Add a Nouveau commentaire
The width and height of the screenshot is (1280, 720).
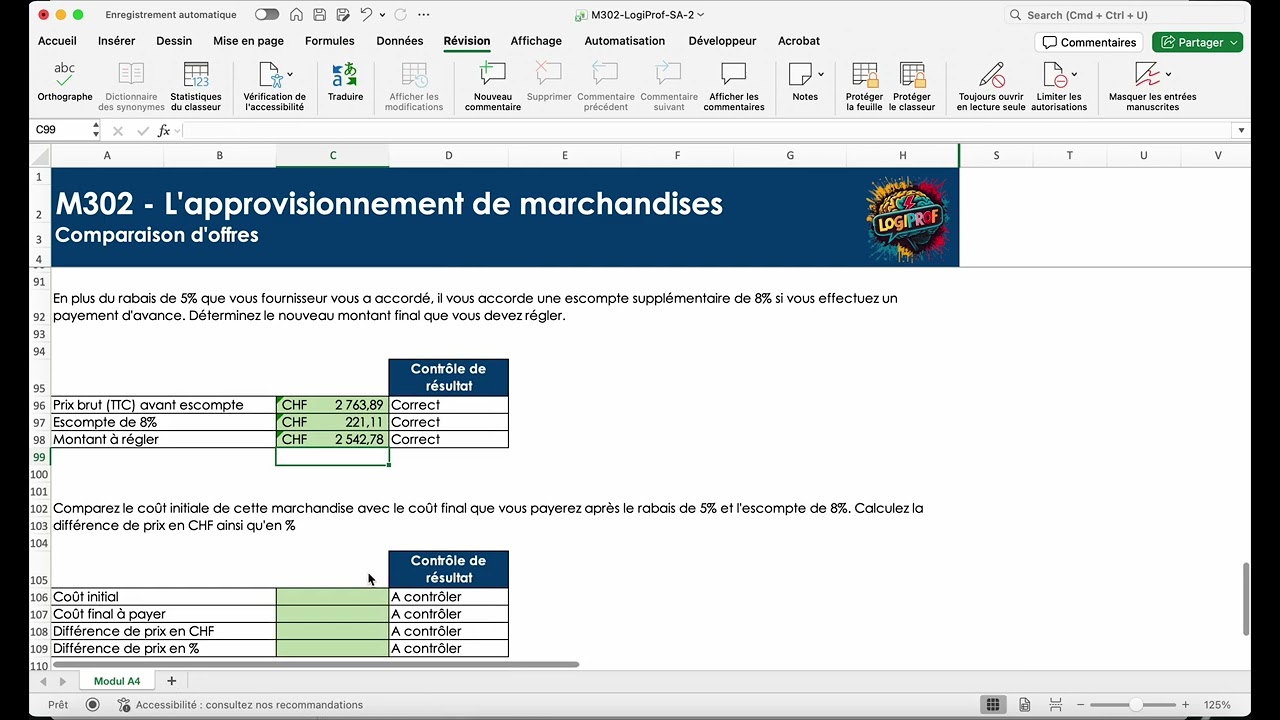click(x=492, y=87)
